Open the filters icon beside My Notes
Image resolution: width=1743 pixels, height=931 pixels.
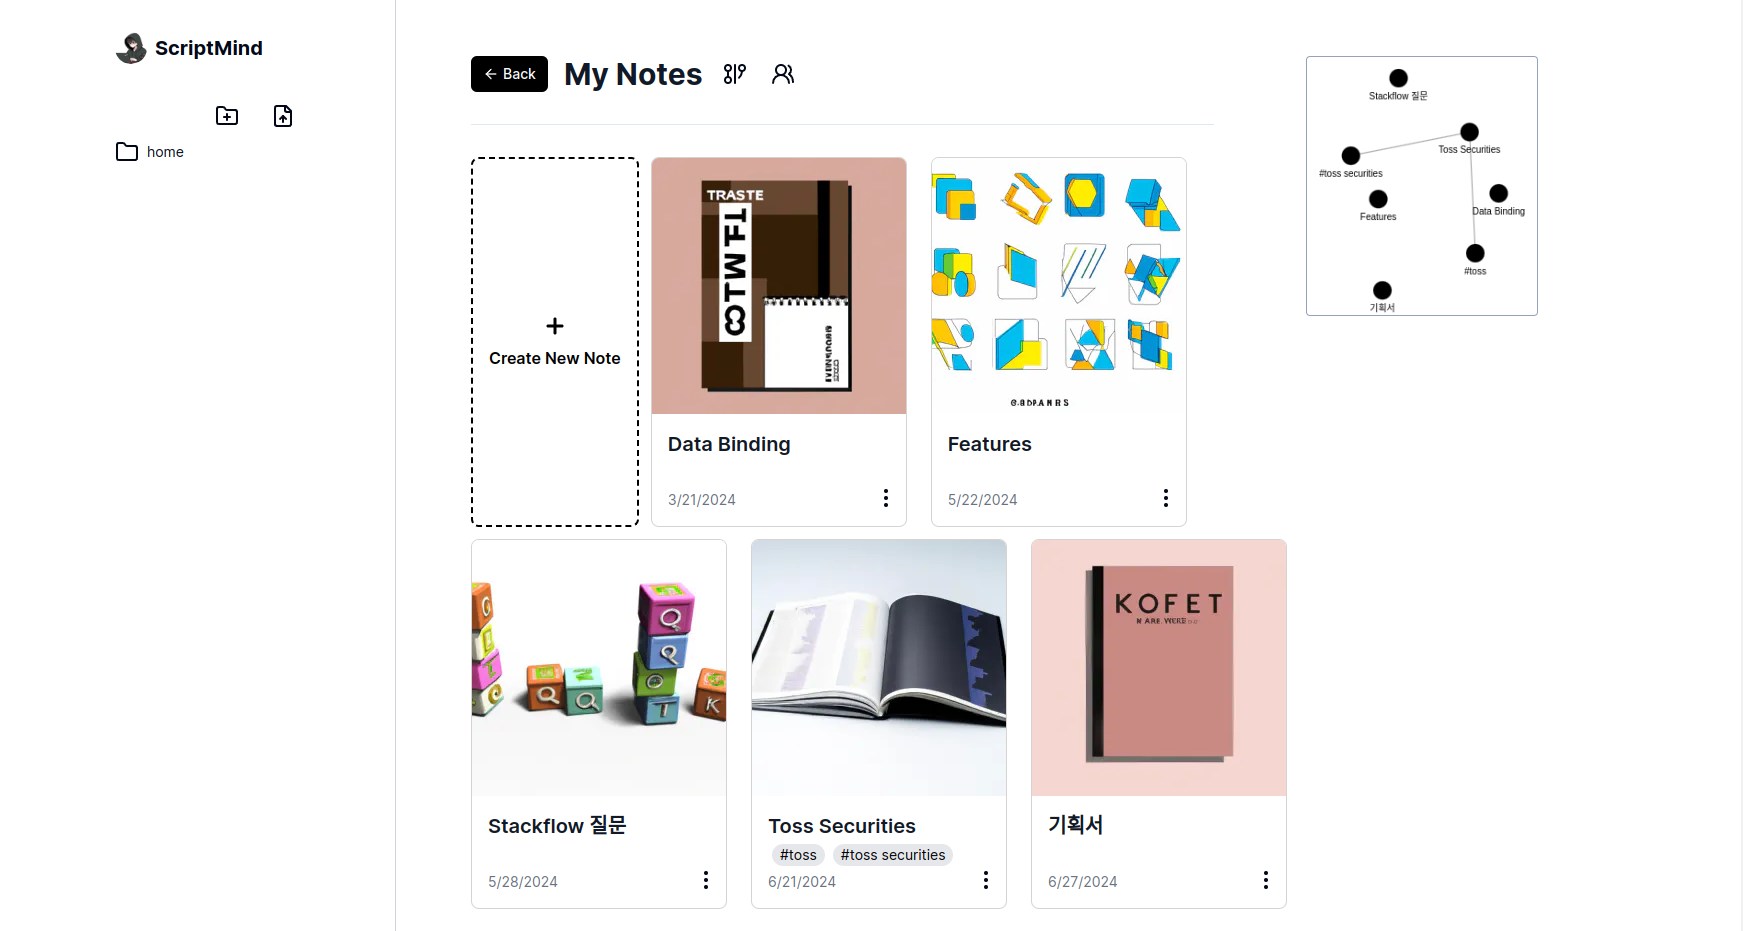click(735, 73)
